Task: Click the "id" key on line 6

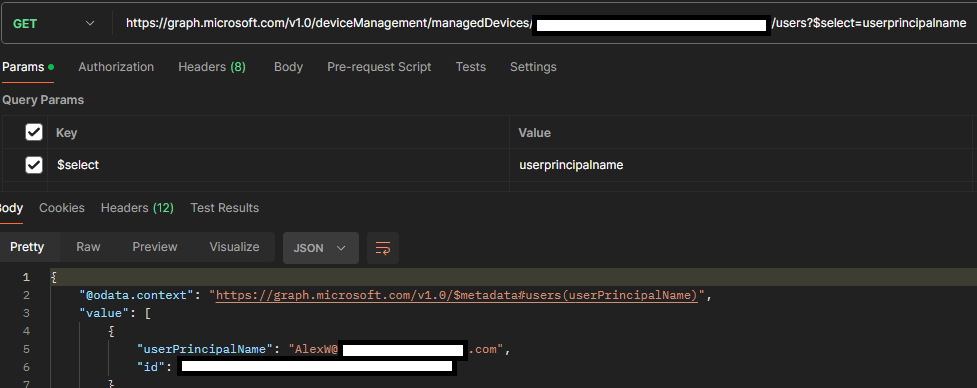Action: tap(150, 367)
